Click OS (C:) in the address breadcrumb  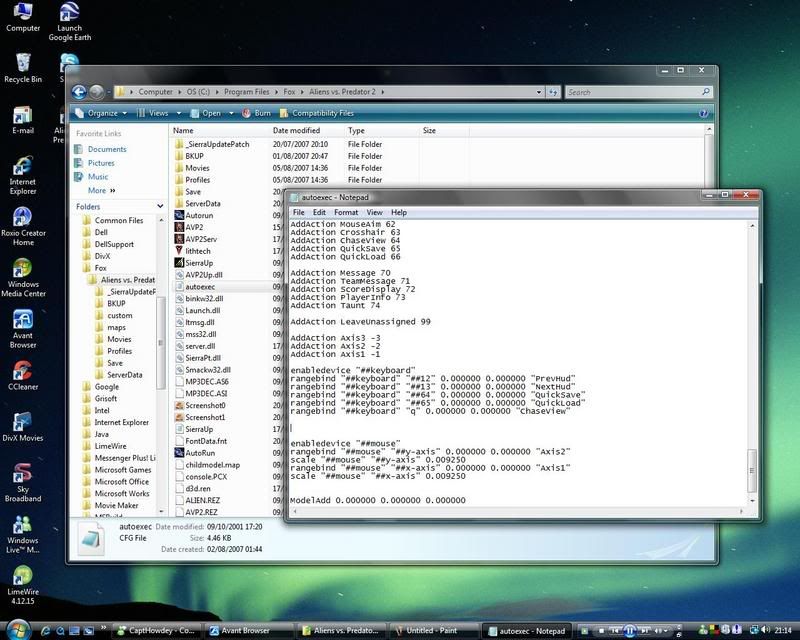coord(198,92)
